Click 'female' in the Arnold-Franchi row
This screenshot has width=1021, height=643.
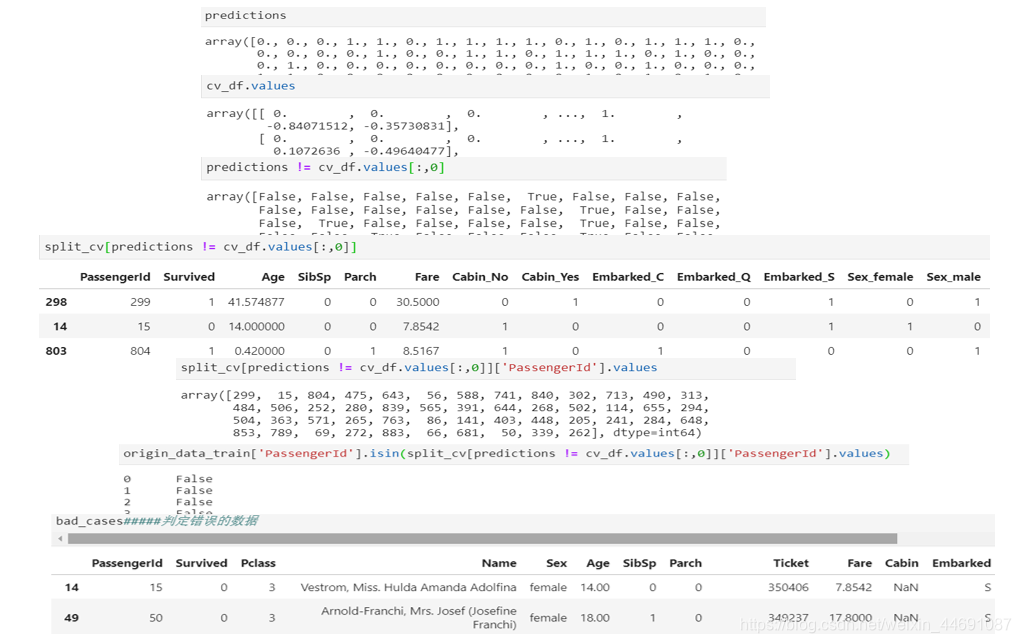click(548, 618)
